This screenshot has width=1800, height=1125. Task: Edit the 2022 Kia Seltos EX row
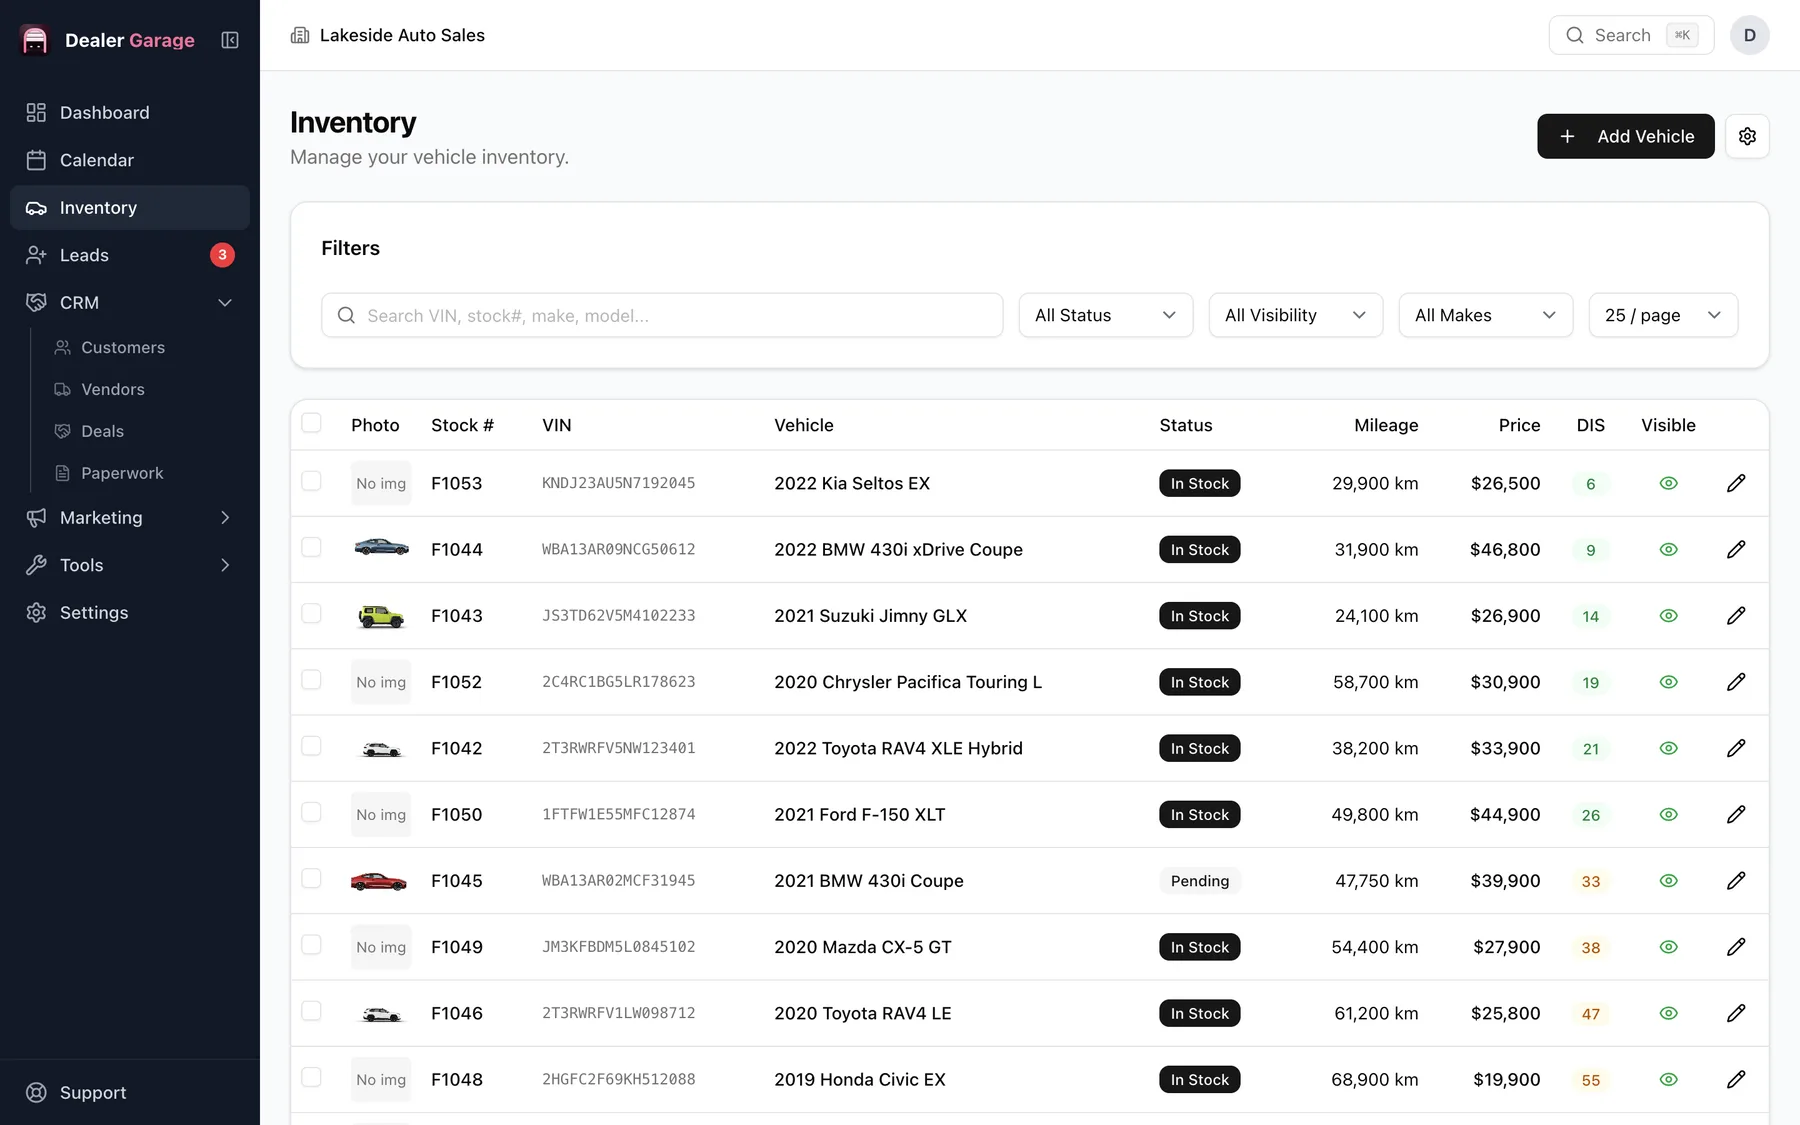pos(1736,483)
